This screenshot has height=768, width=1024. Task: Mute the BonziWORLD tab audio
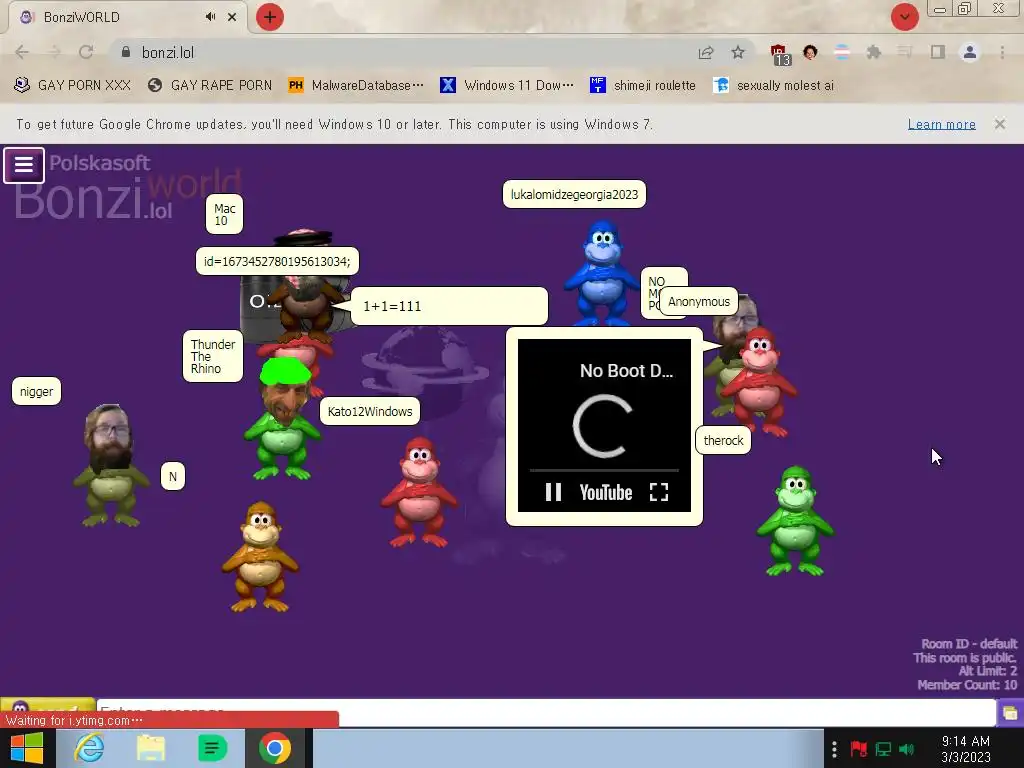tap(210, 17)
